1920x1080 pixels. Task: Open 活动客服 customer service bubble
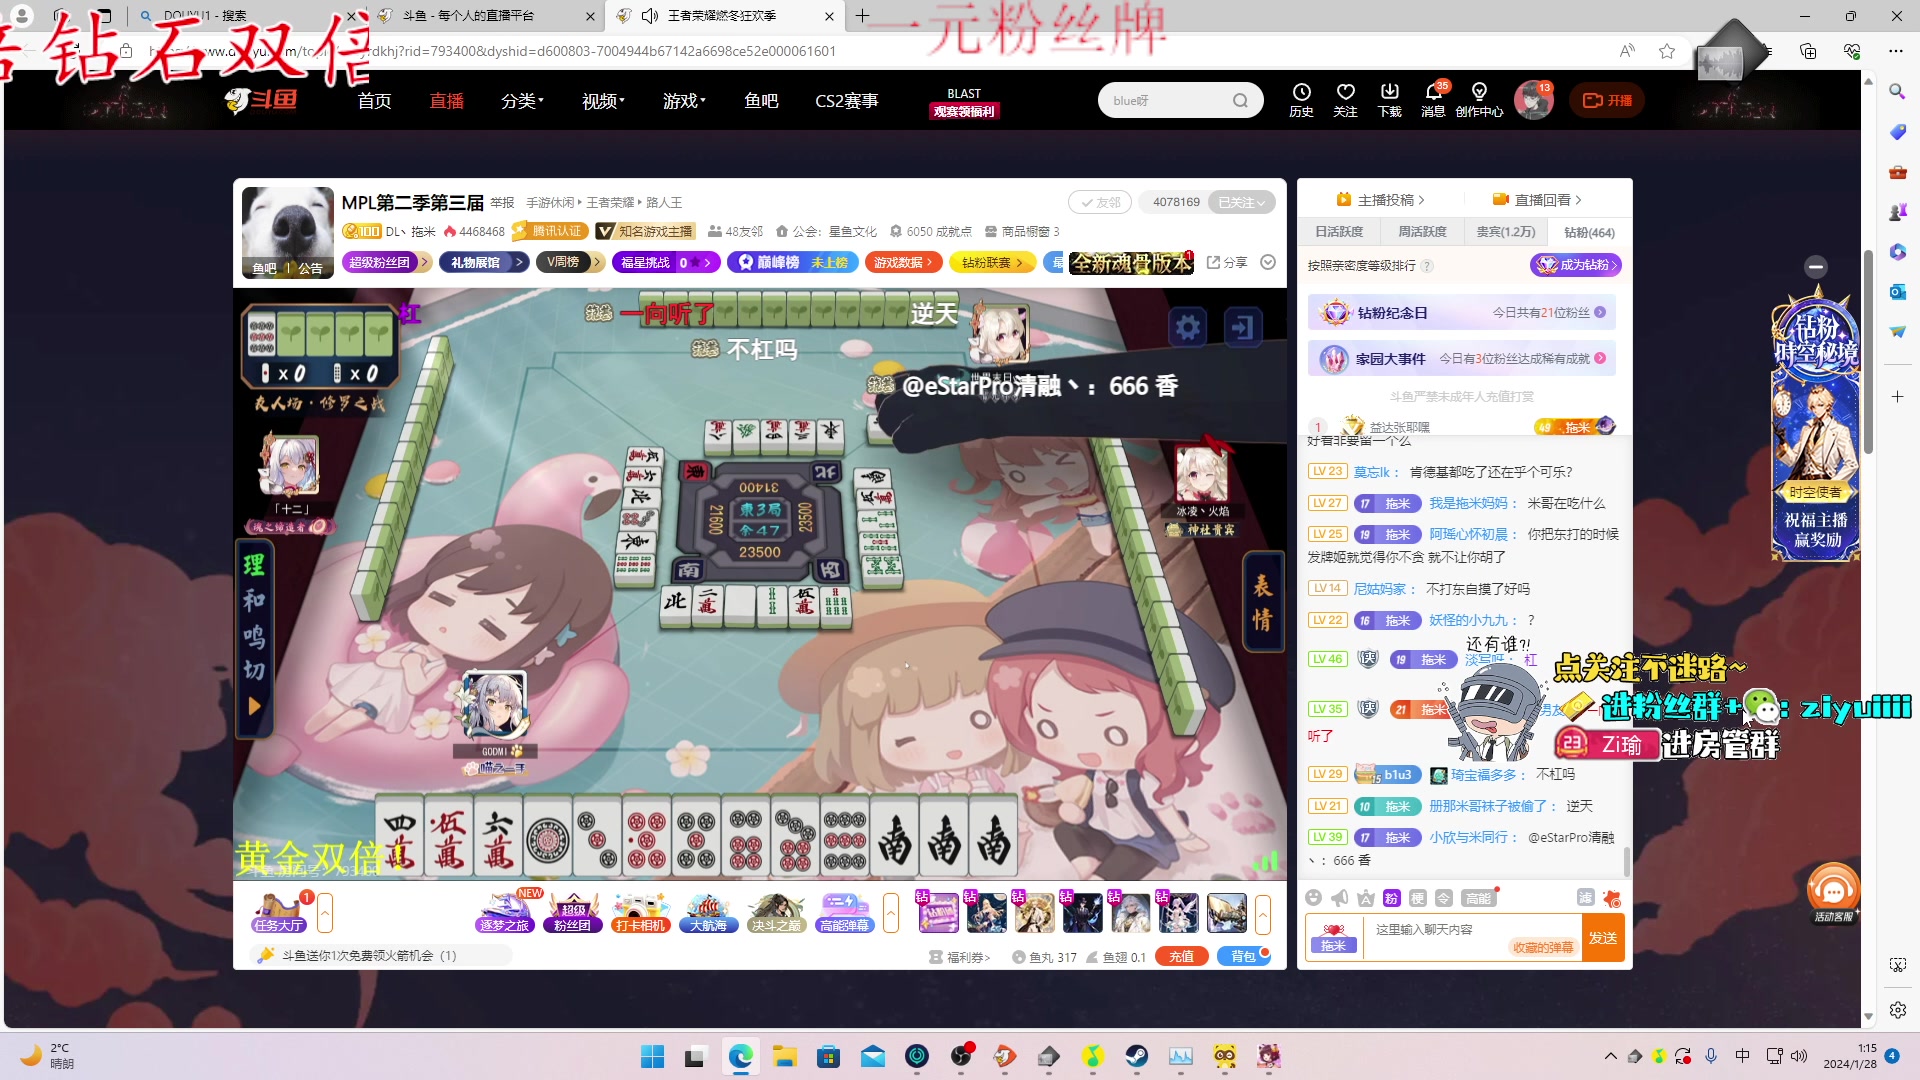1833,893
